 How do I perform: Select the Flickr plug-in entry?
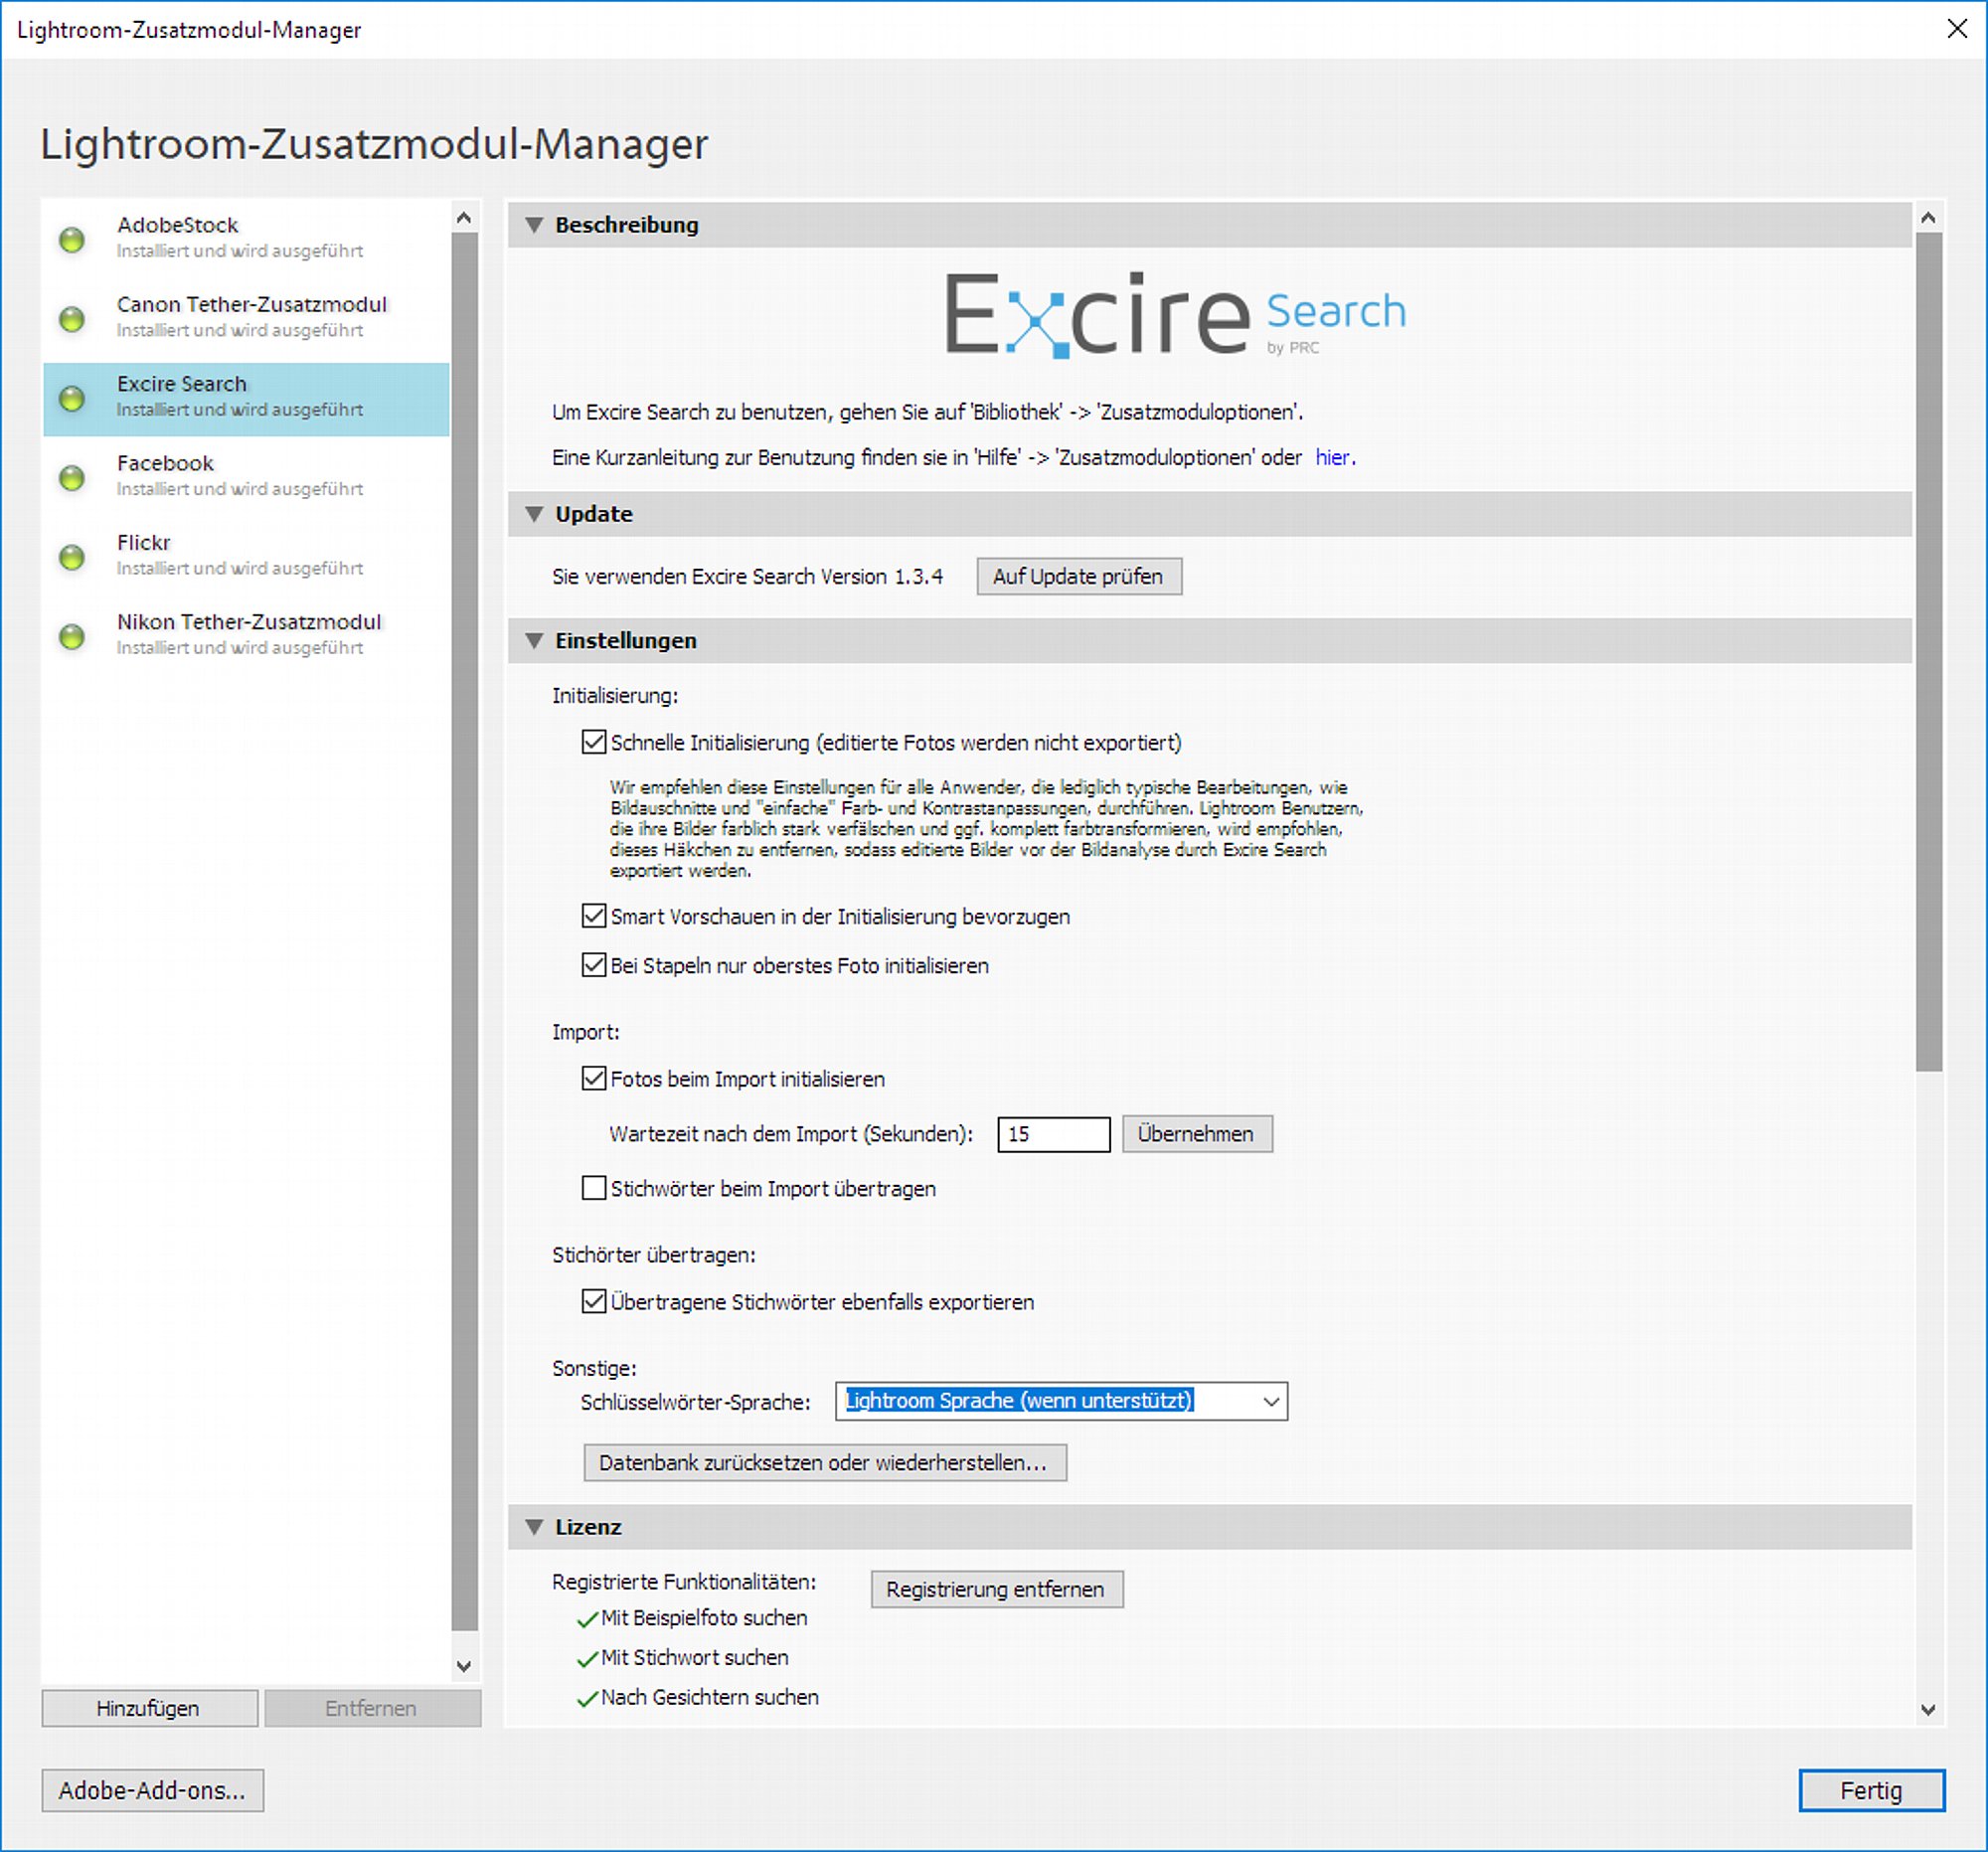(246, 557)
